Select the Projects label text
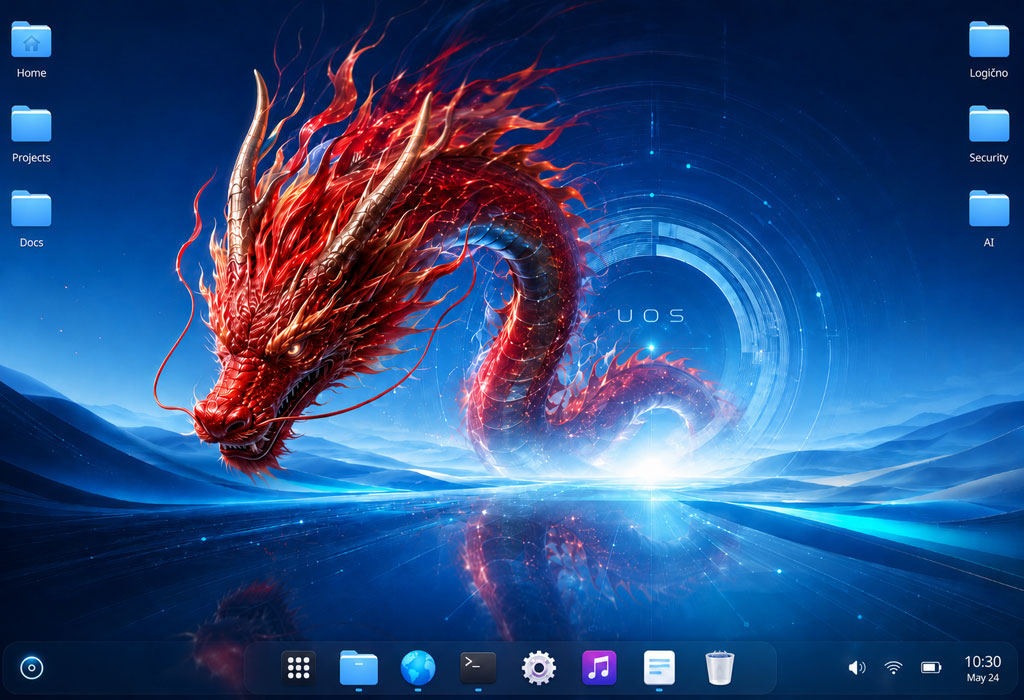This screenshot has width=1024, height=700. tap(31, 158)
